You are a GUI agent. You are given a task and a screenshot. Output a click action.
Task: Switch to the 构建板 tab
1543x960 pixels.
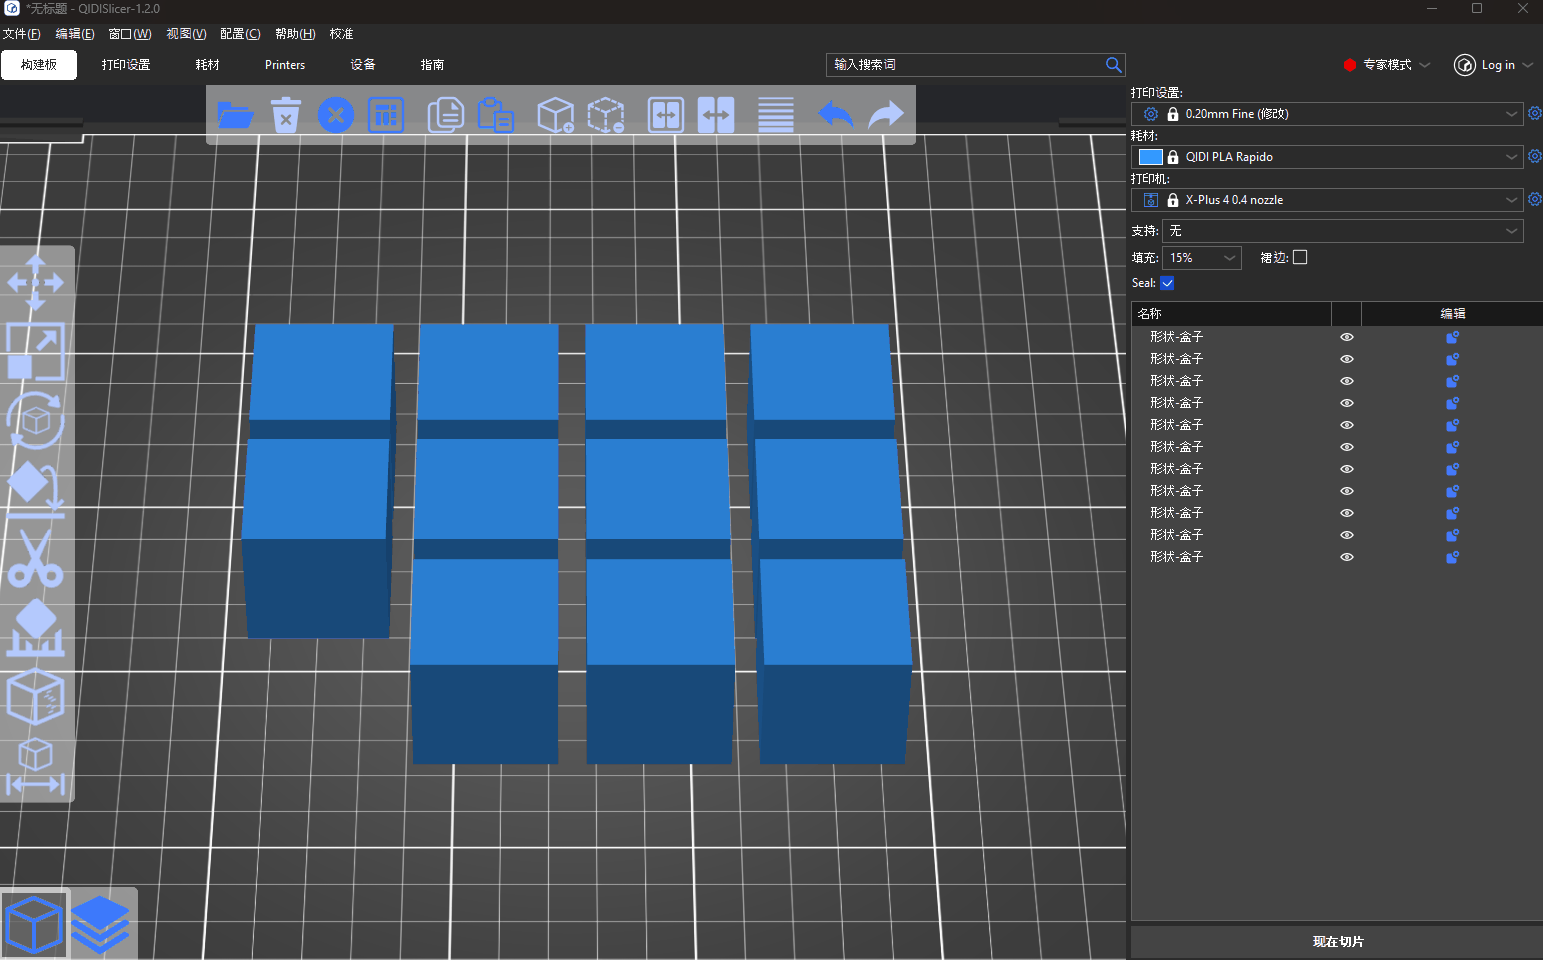click(39, 65)
